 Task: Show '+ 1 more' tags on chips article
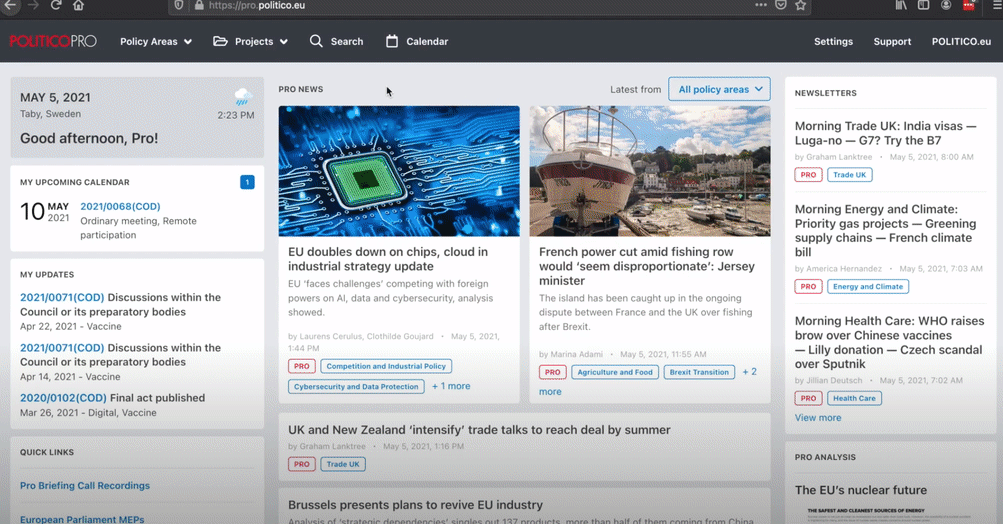(x=451, y=386)
